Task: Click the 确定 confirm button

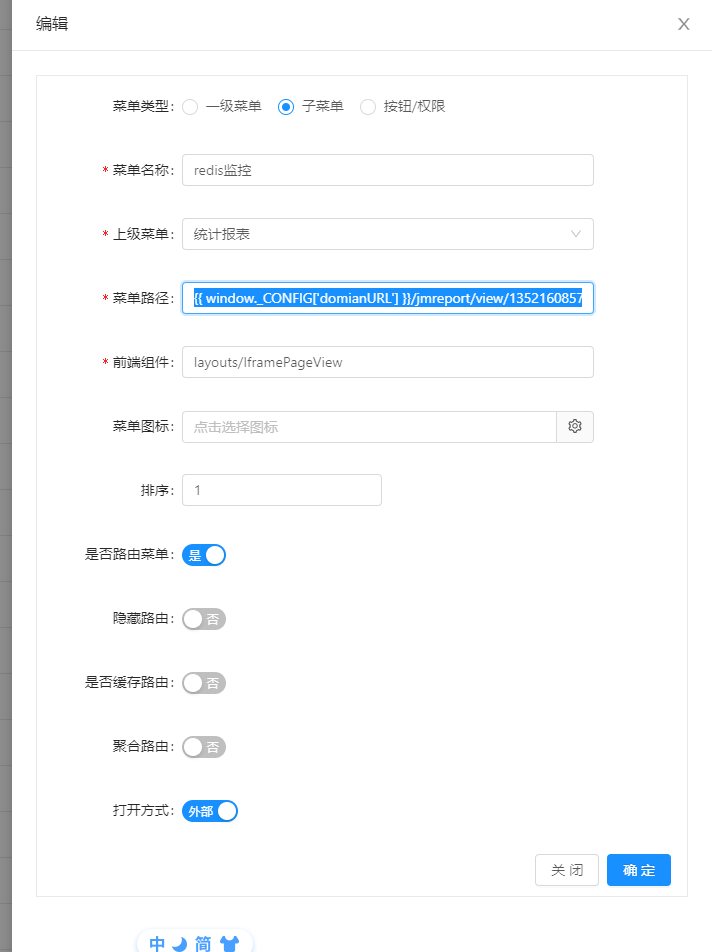Action: click(x=639, y=870)
